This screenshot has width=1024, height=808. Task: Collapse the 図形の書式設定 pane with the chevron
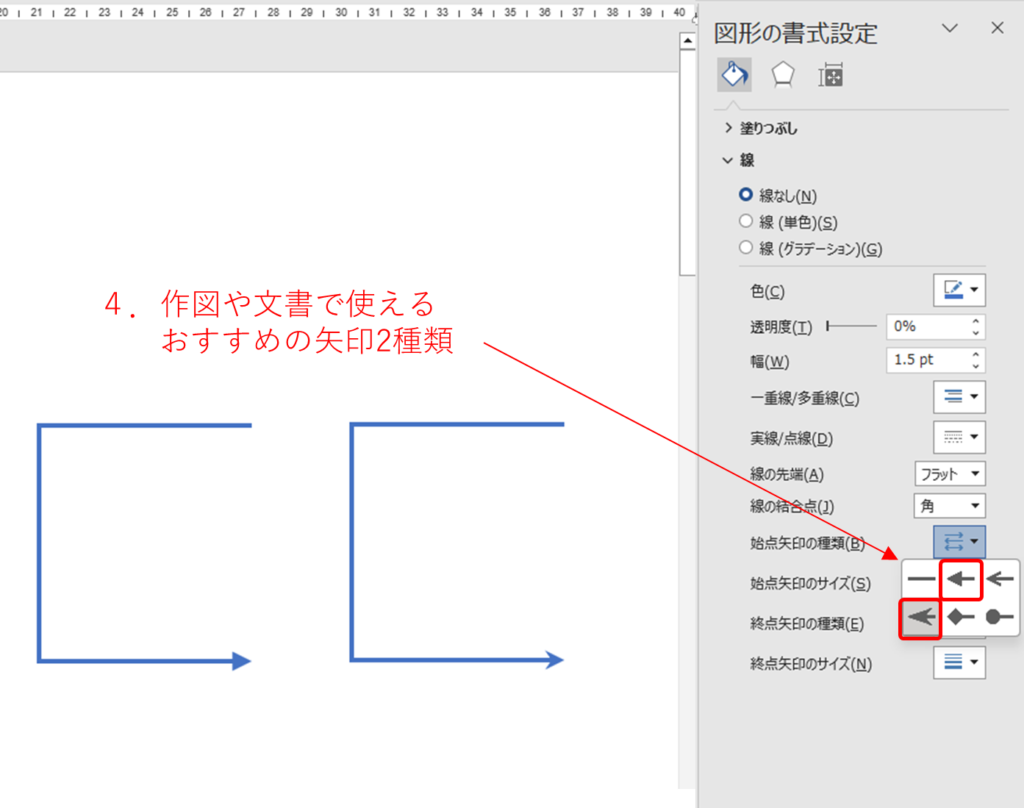(x=949, y=28)
